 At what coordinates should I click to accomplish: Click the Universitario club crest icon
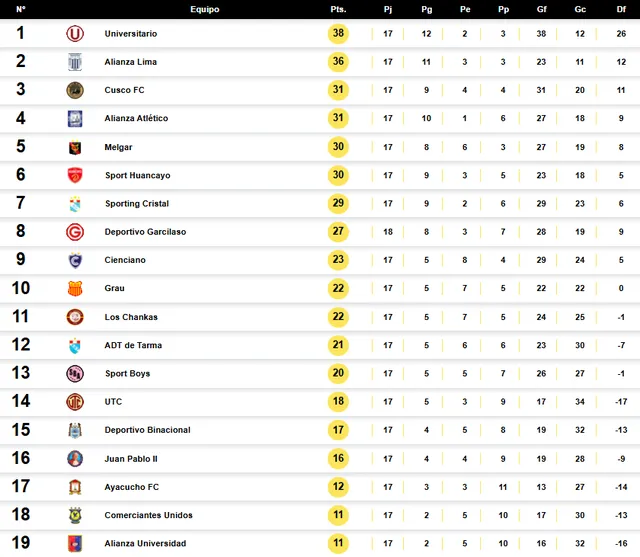click(75, 33)
